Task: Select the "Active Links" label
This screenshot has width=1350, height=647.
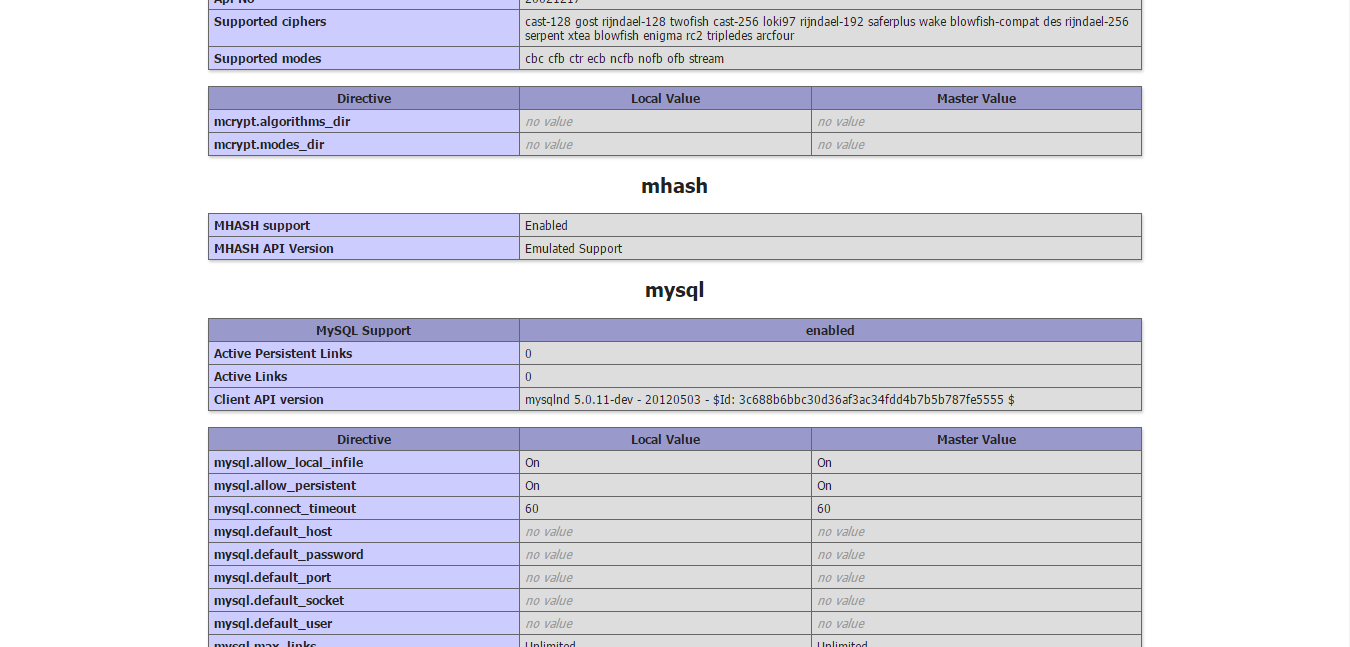Action: click(251, 376)
